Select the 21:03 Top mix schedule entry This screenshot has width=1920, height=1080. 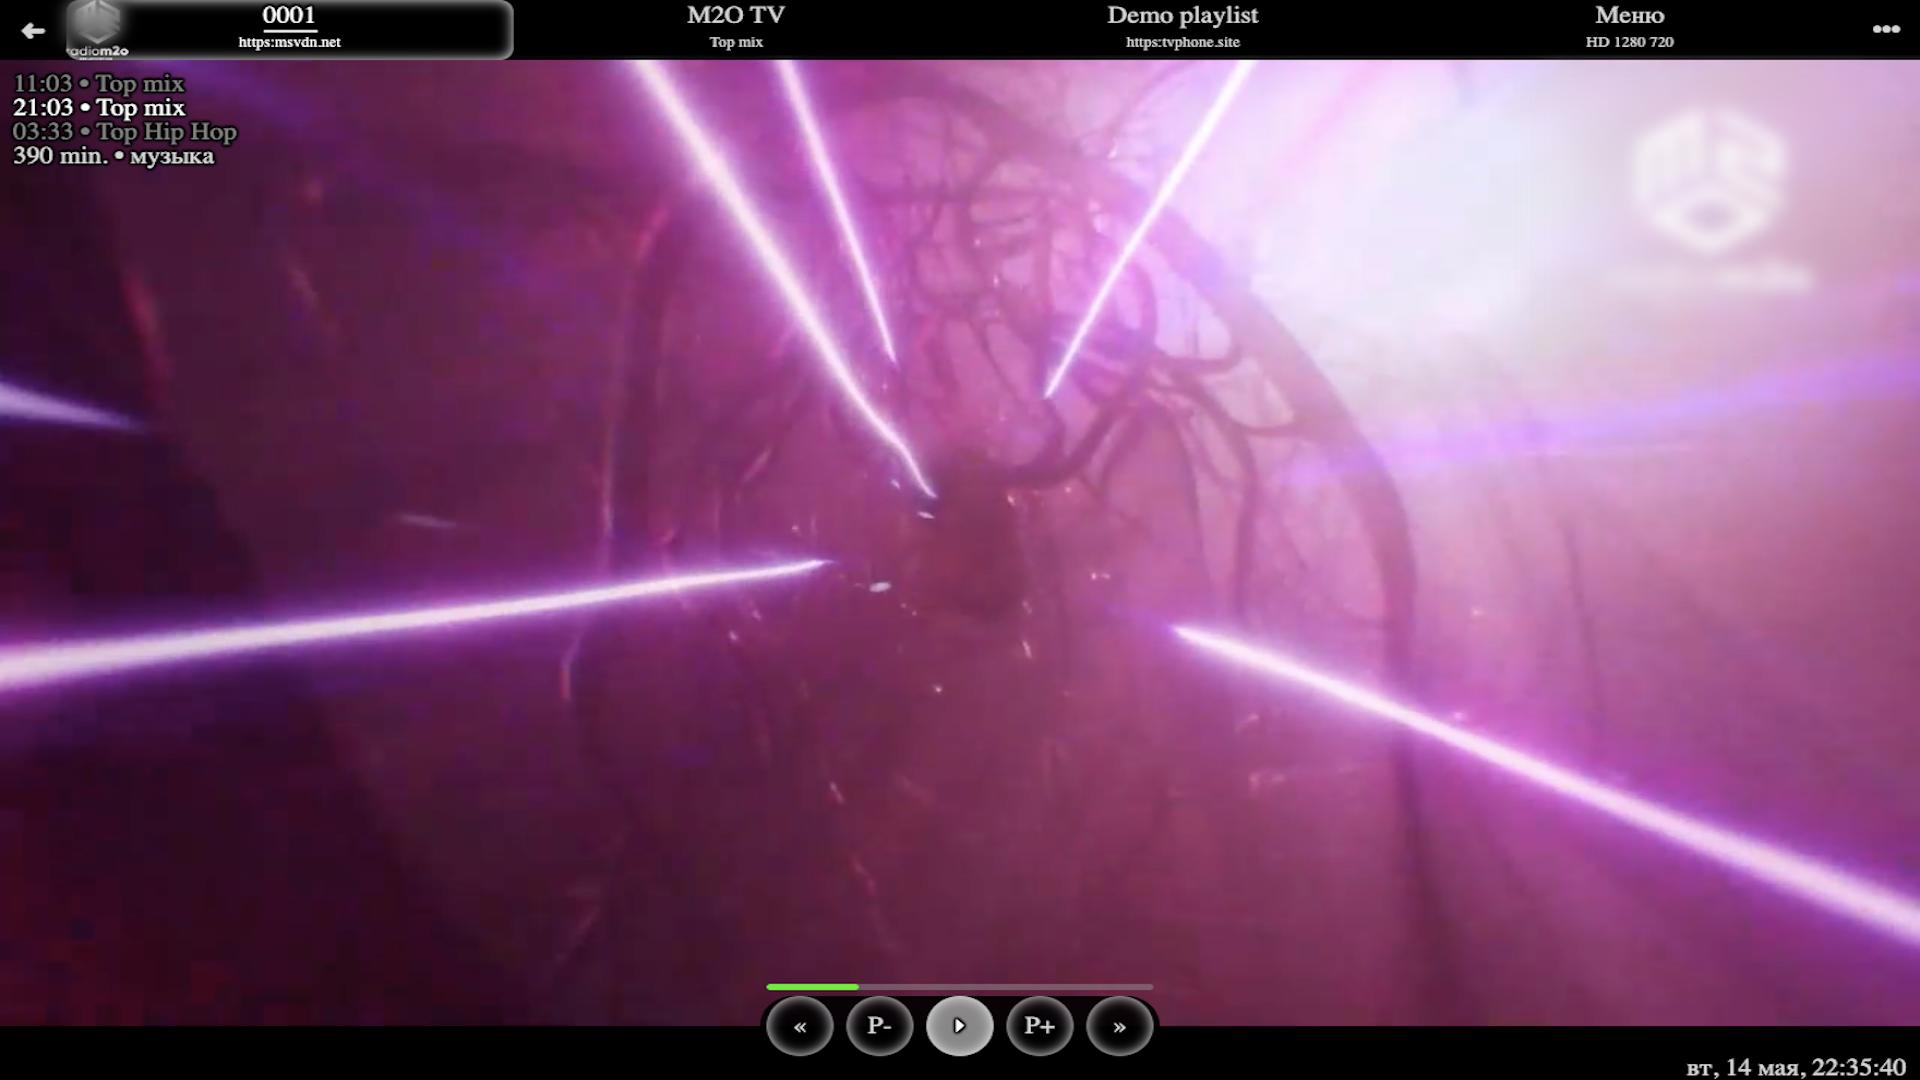click(x=98, y=107)
